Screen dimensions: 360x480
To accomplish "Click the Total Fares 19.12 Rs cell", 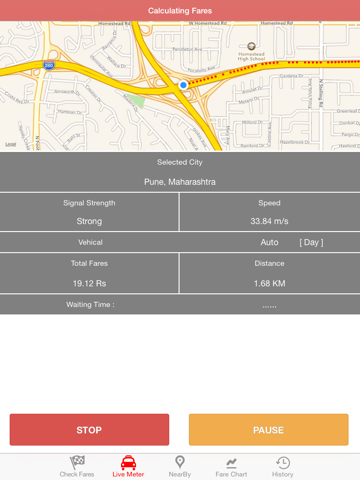I will [89, 273].
